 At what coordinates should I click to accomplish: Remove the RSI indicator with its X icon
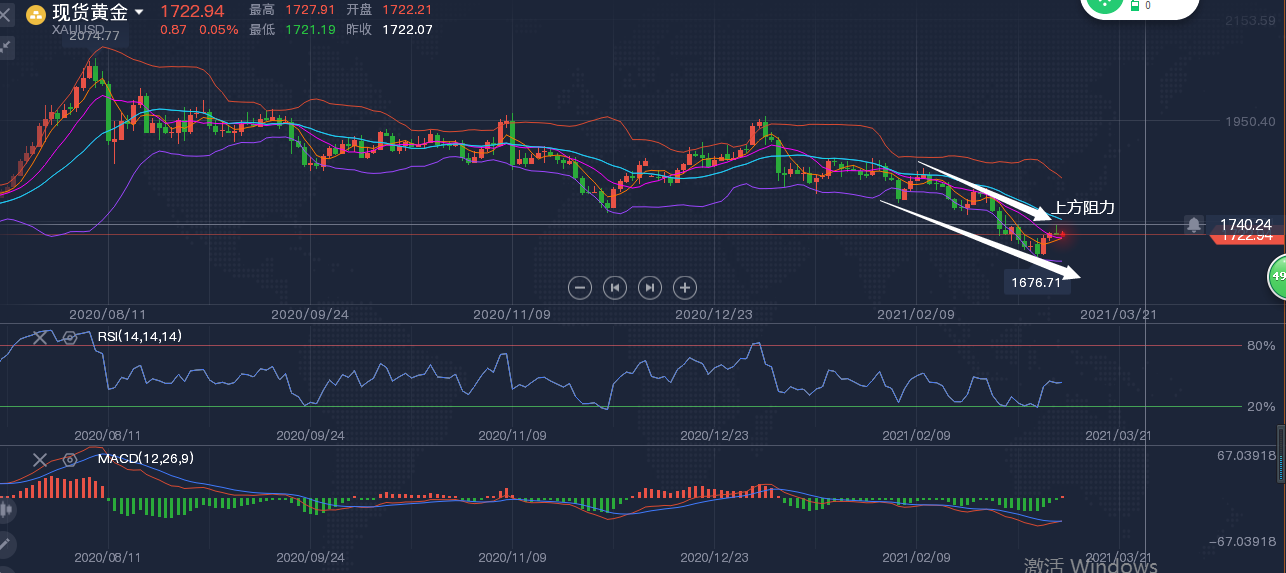(39, 338)
